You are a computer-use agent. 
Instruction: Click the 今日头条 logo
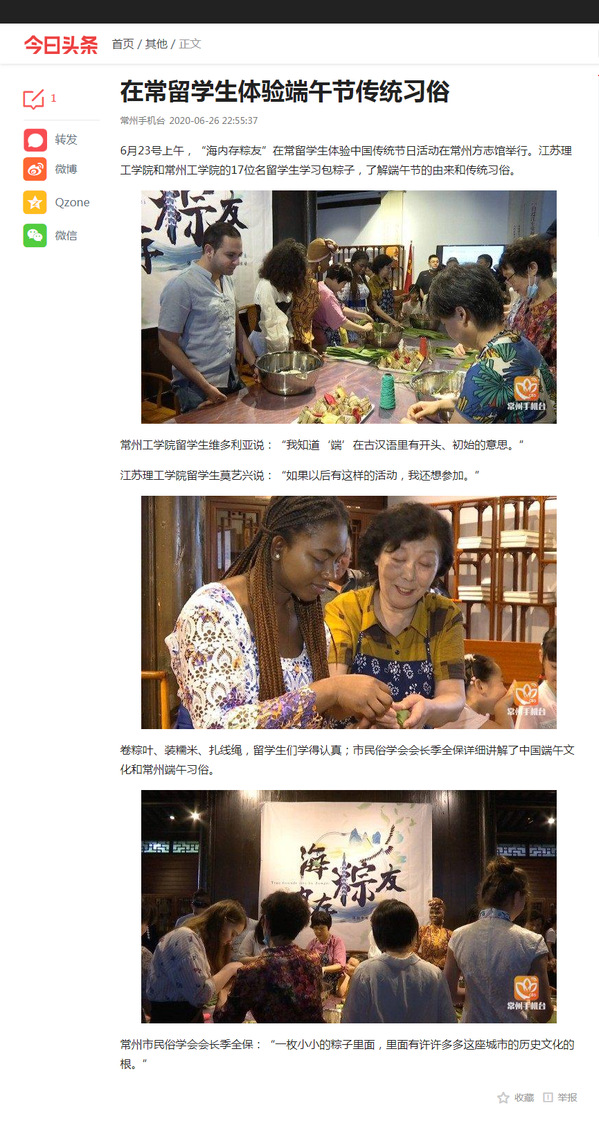click(61, 44)
